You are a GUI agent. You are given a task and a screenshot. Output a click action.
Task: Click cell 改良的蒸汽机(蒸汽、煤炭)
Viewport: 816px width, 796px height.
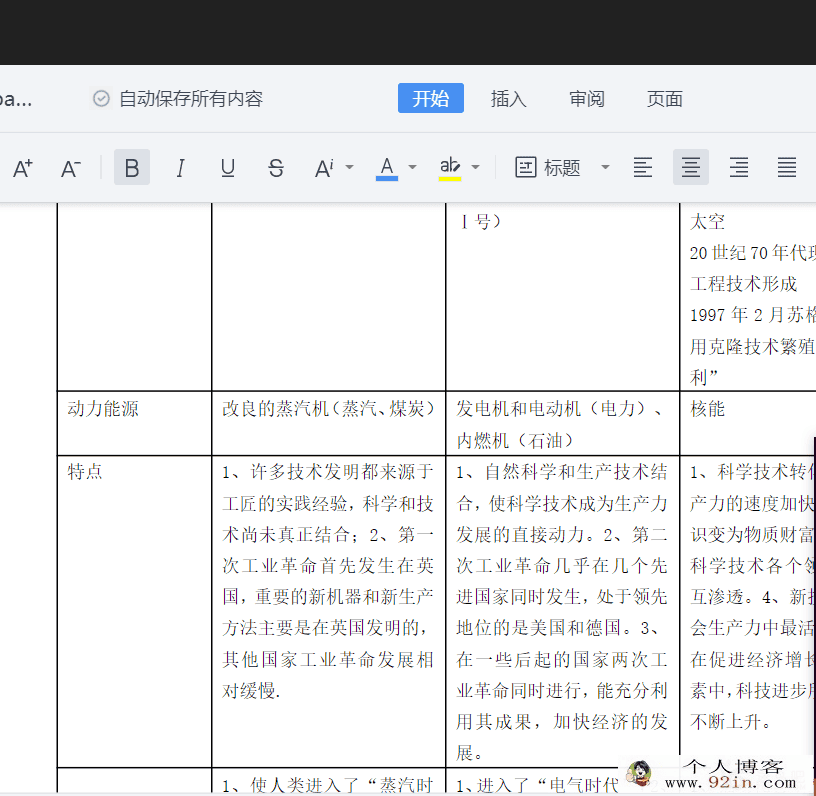328,423
